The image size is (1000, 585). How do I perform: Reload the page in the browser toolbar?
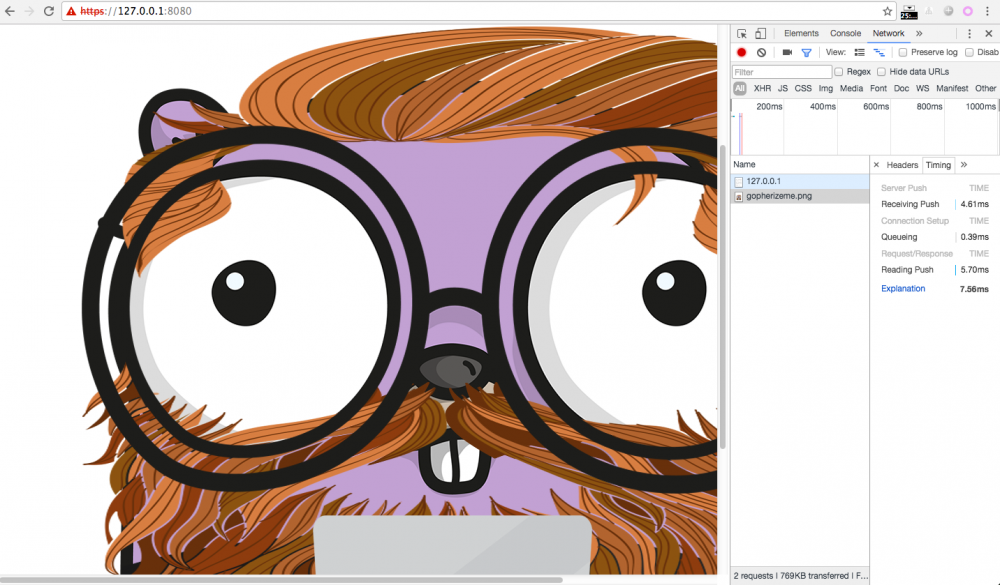(48, 11)
